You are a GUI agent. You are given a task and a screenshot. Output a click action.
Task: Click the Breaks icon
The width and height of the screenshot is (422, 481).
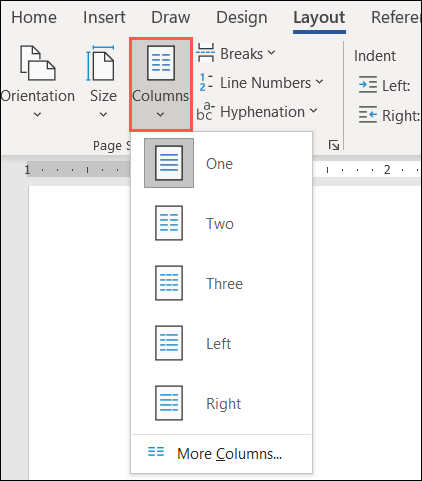(205, 53)
